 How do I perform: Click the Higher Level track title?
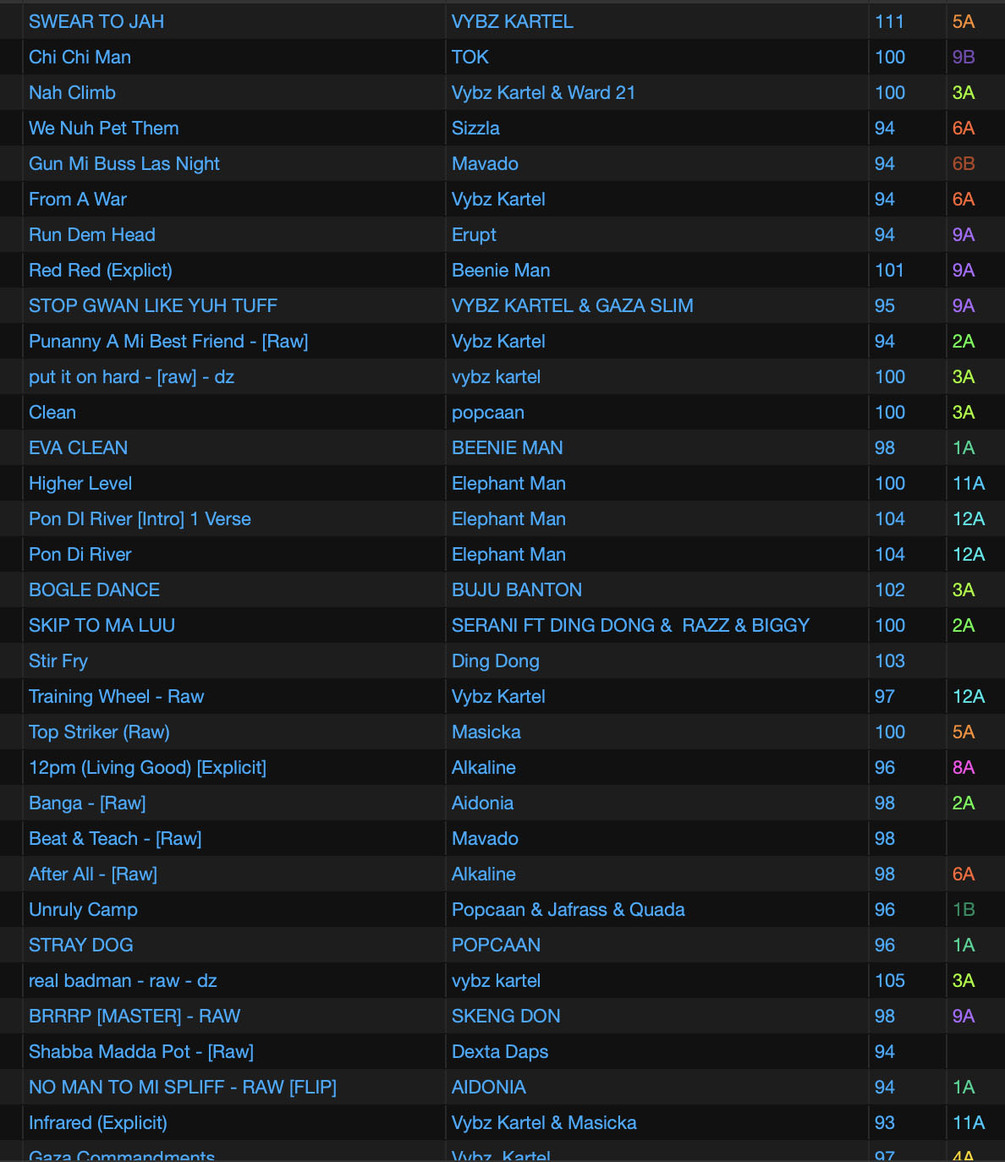point(80,483)
